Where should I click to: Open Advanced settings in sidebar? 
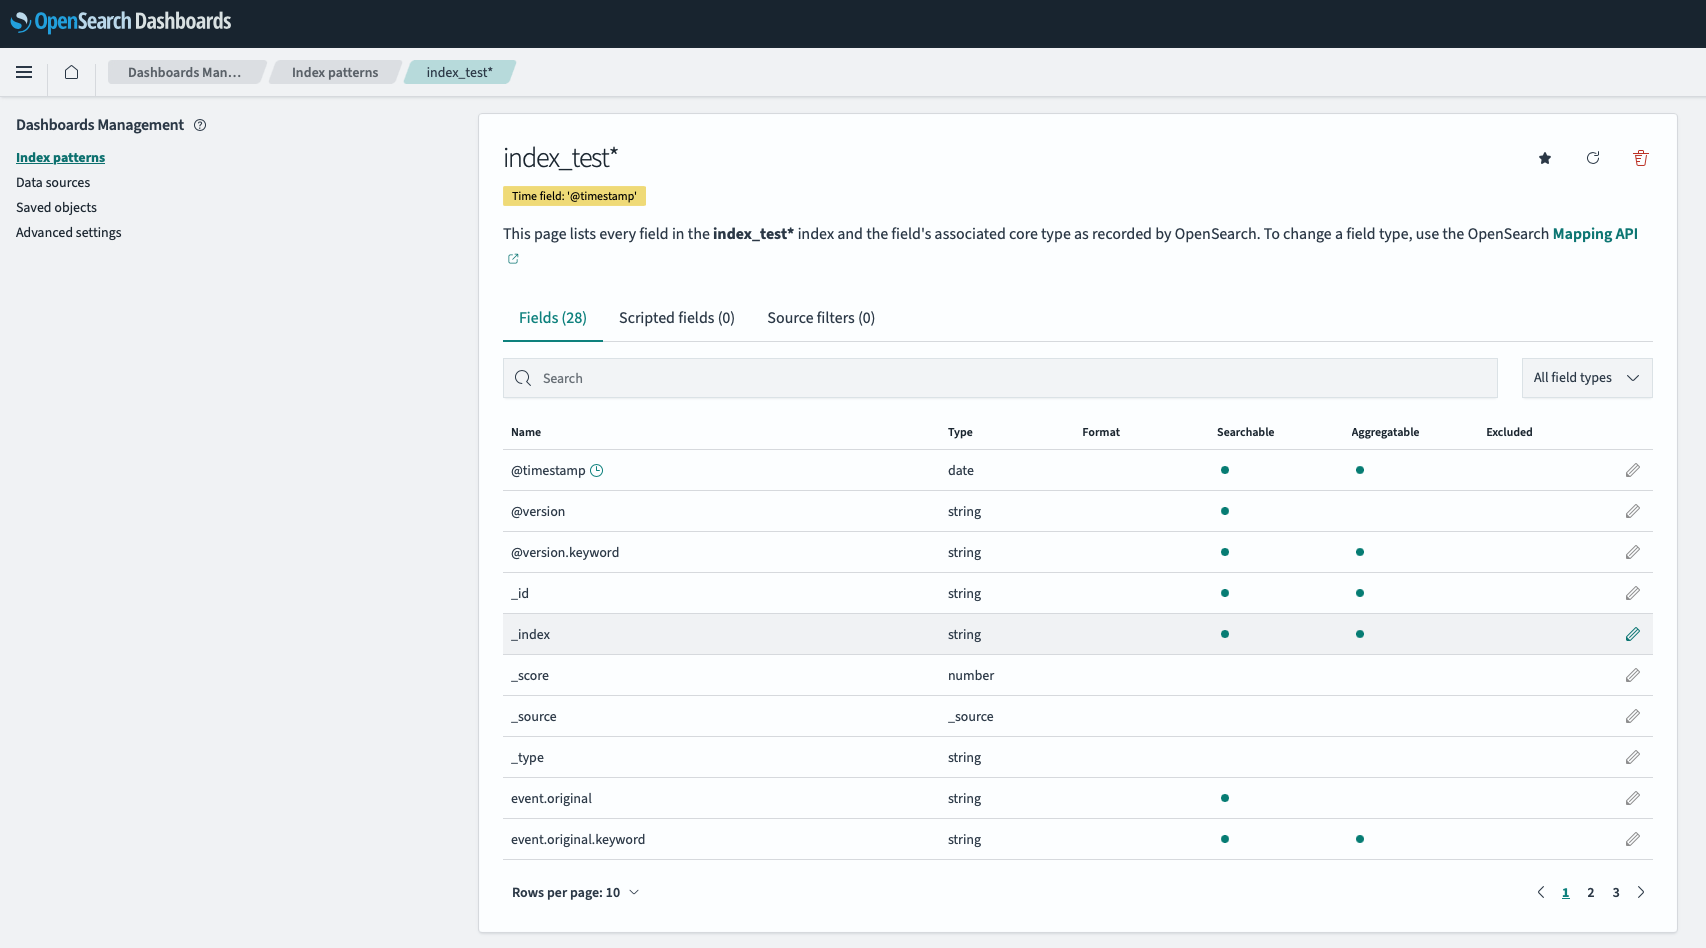click(x=69, y=232)
